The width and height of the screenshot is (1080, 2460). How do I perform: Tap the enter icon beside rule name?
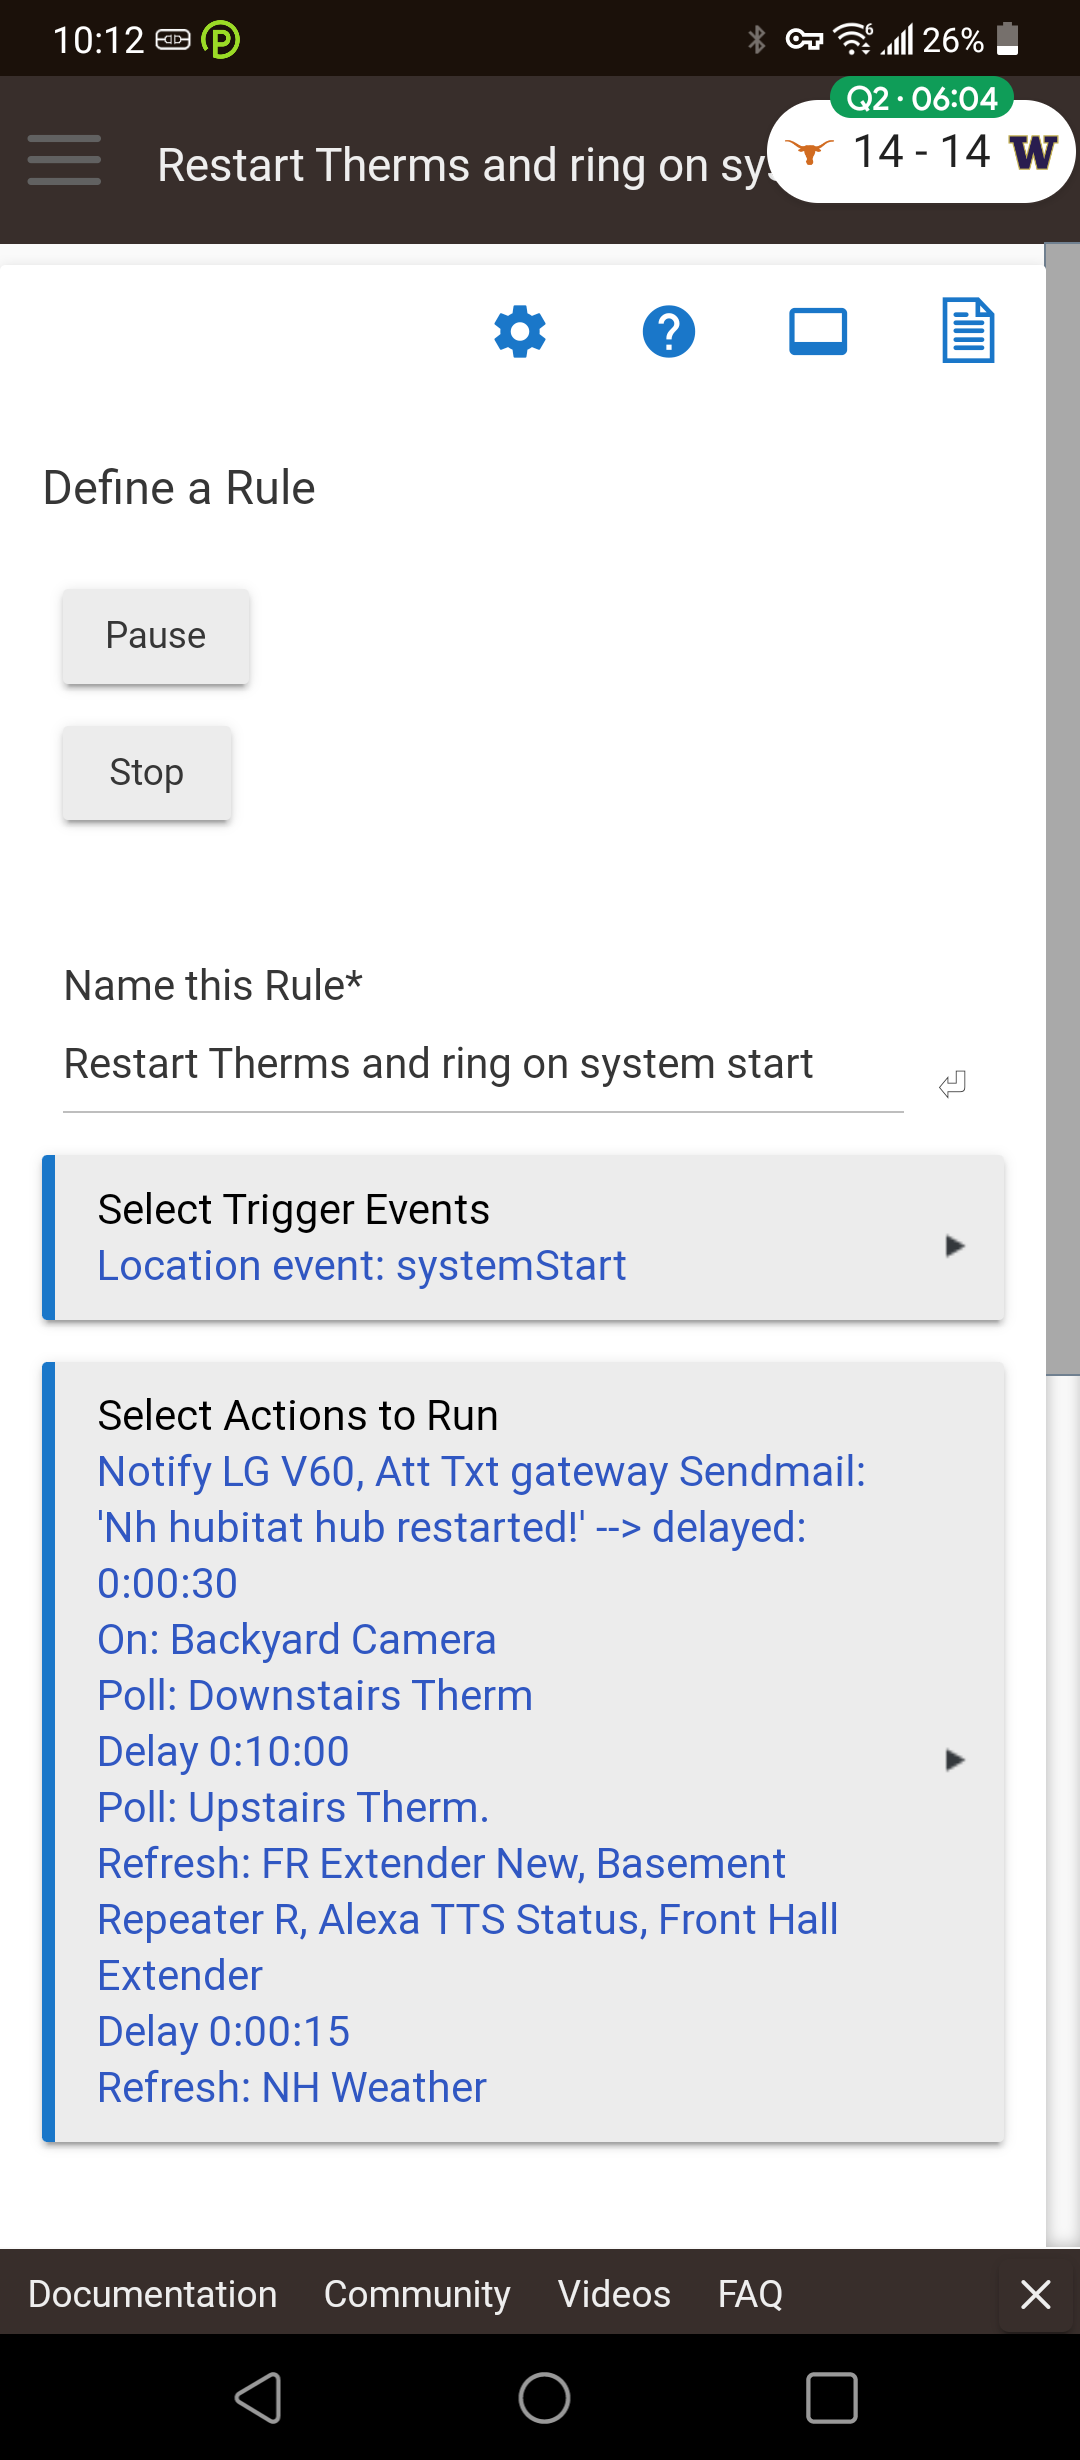[953, 1084]
